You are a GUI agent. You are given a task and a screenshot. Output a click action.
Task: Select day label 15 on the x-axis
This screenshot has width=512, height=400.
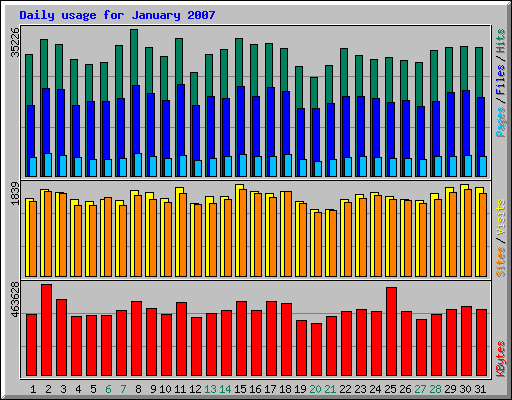coord(240,389)
